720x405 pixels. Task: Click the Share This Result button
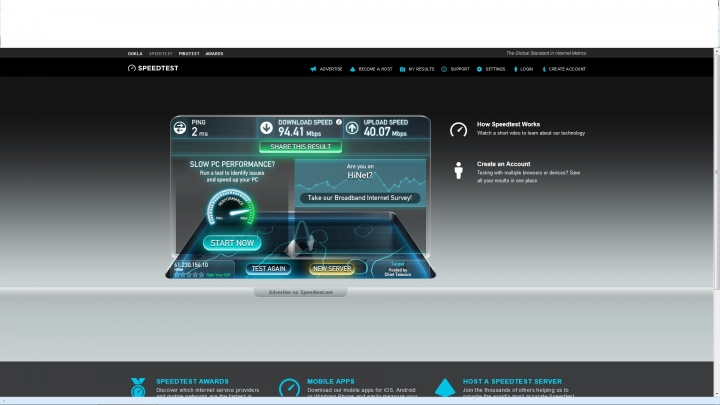click(x=300, y=147)
